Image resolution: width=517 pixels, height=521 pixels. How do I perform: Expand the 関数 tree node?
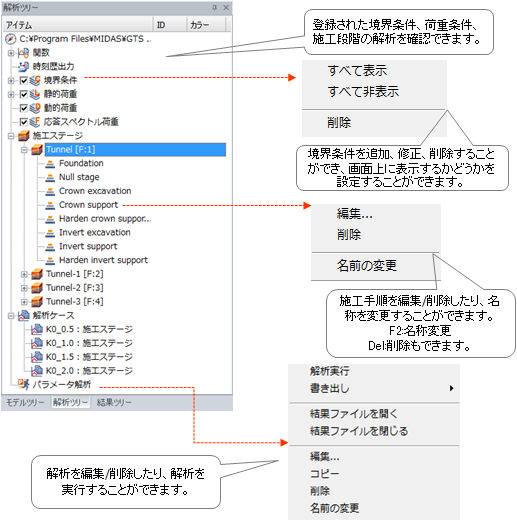pos(11,53)
